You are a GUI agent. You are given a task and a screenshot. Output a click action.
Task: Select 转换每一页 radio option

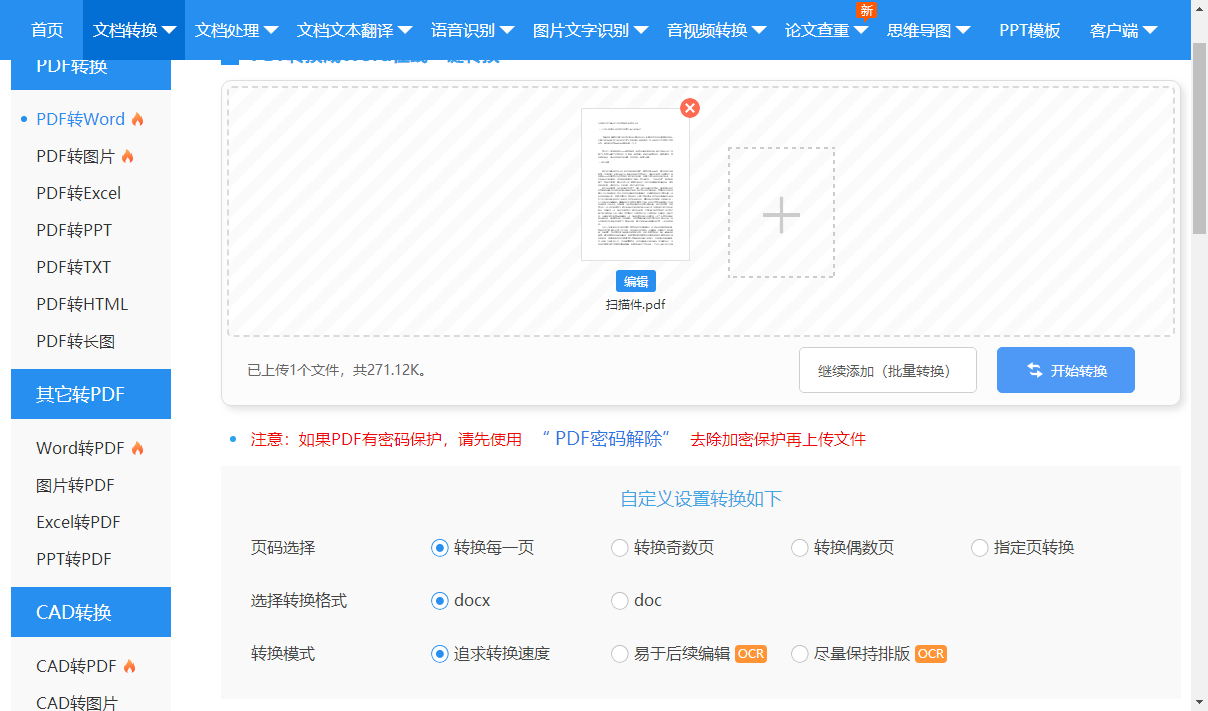[x=439, y=548]
